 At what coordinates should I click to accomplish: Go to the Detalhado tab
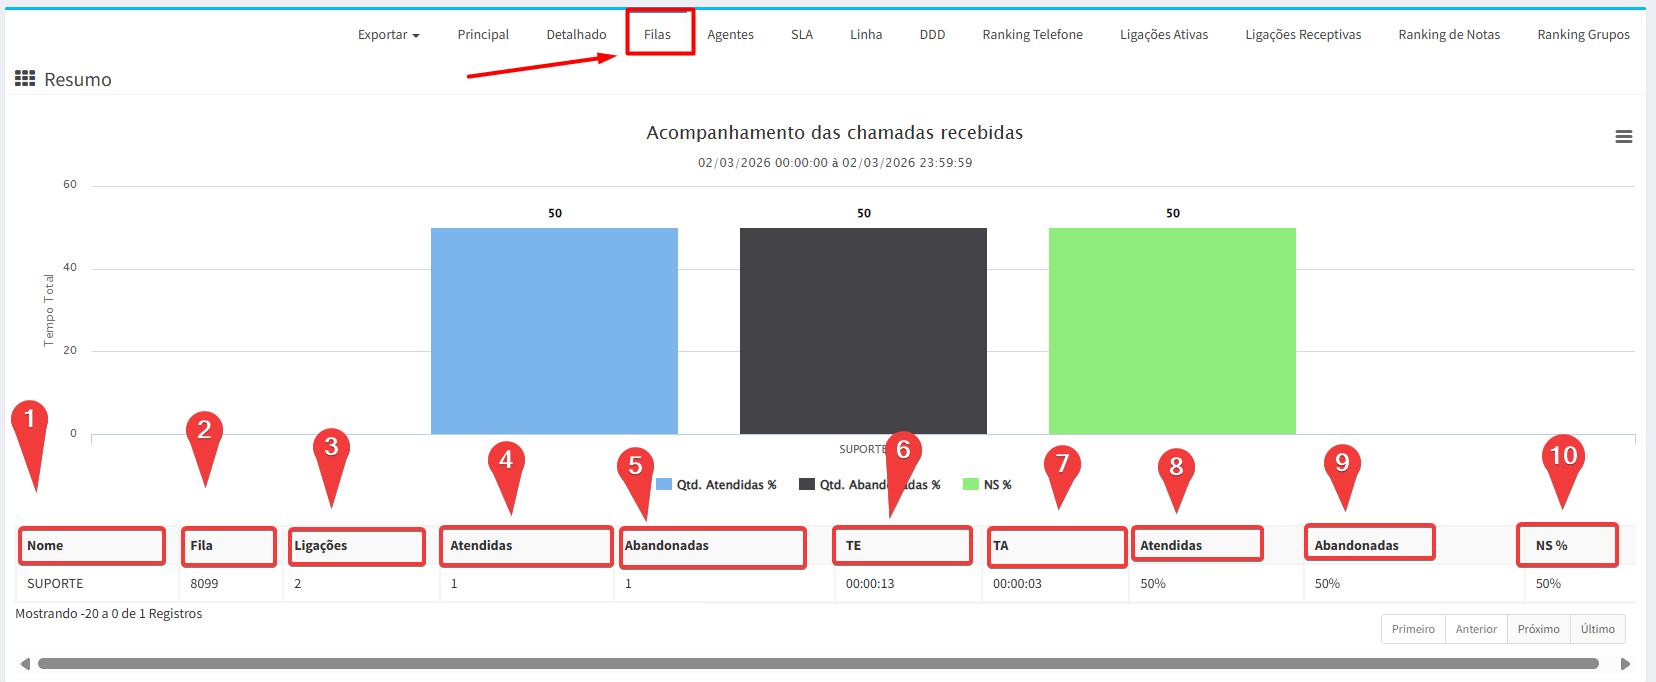pos(576,35)
